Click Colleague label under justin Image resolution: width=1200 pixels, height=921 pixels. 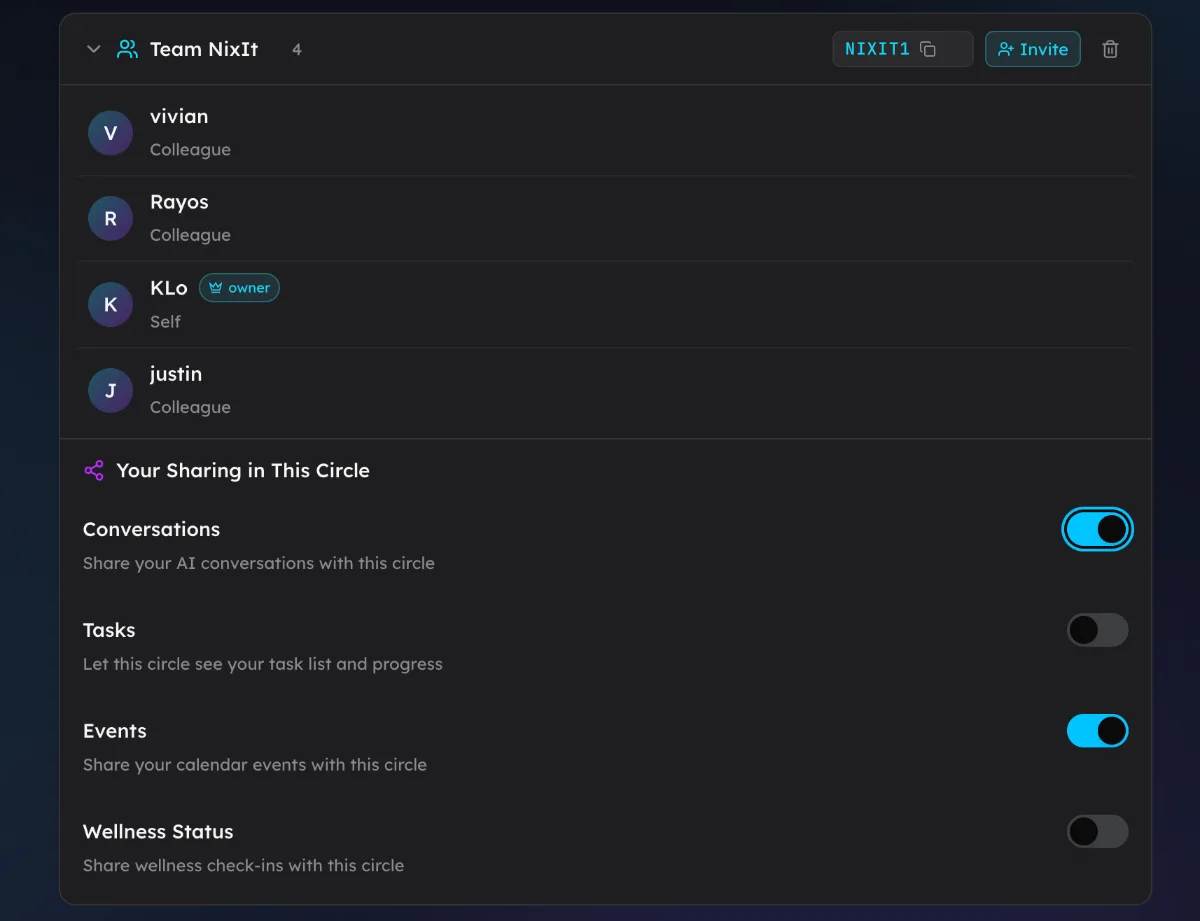coord(190,407)
